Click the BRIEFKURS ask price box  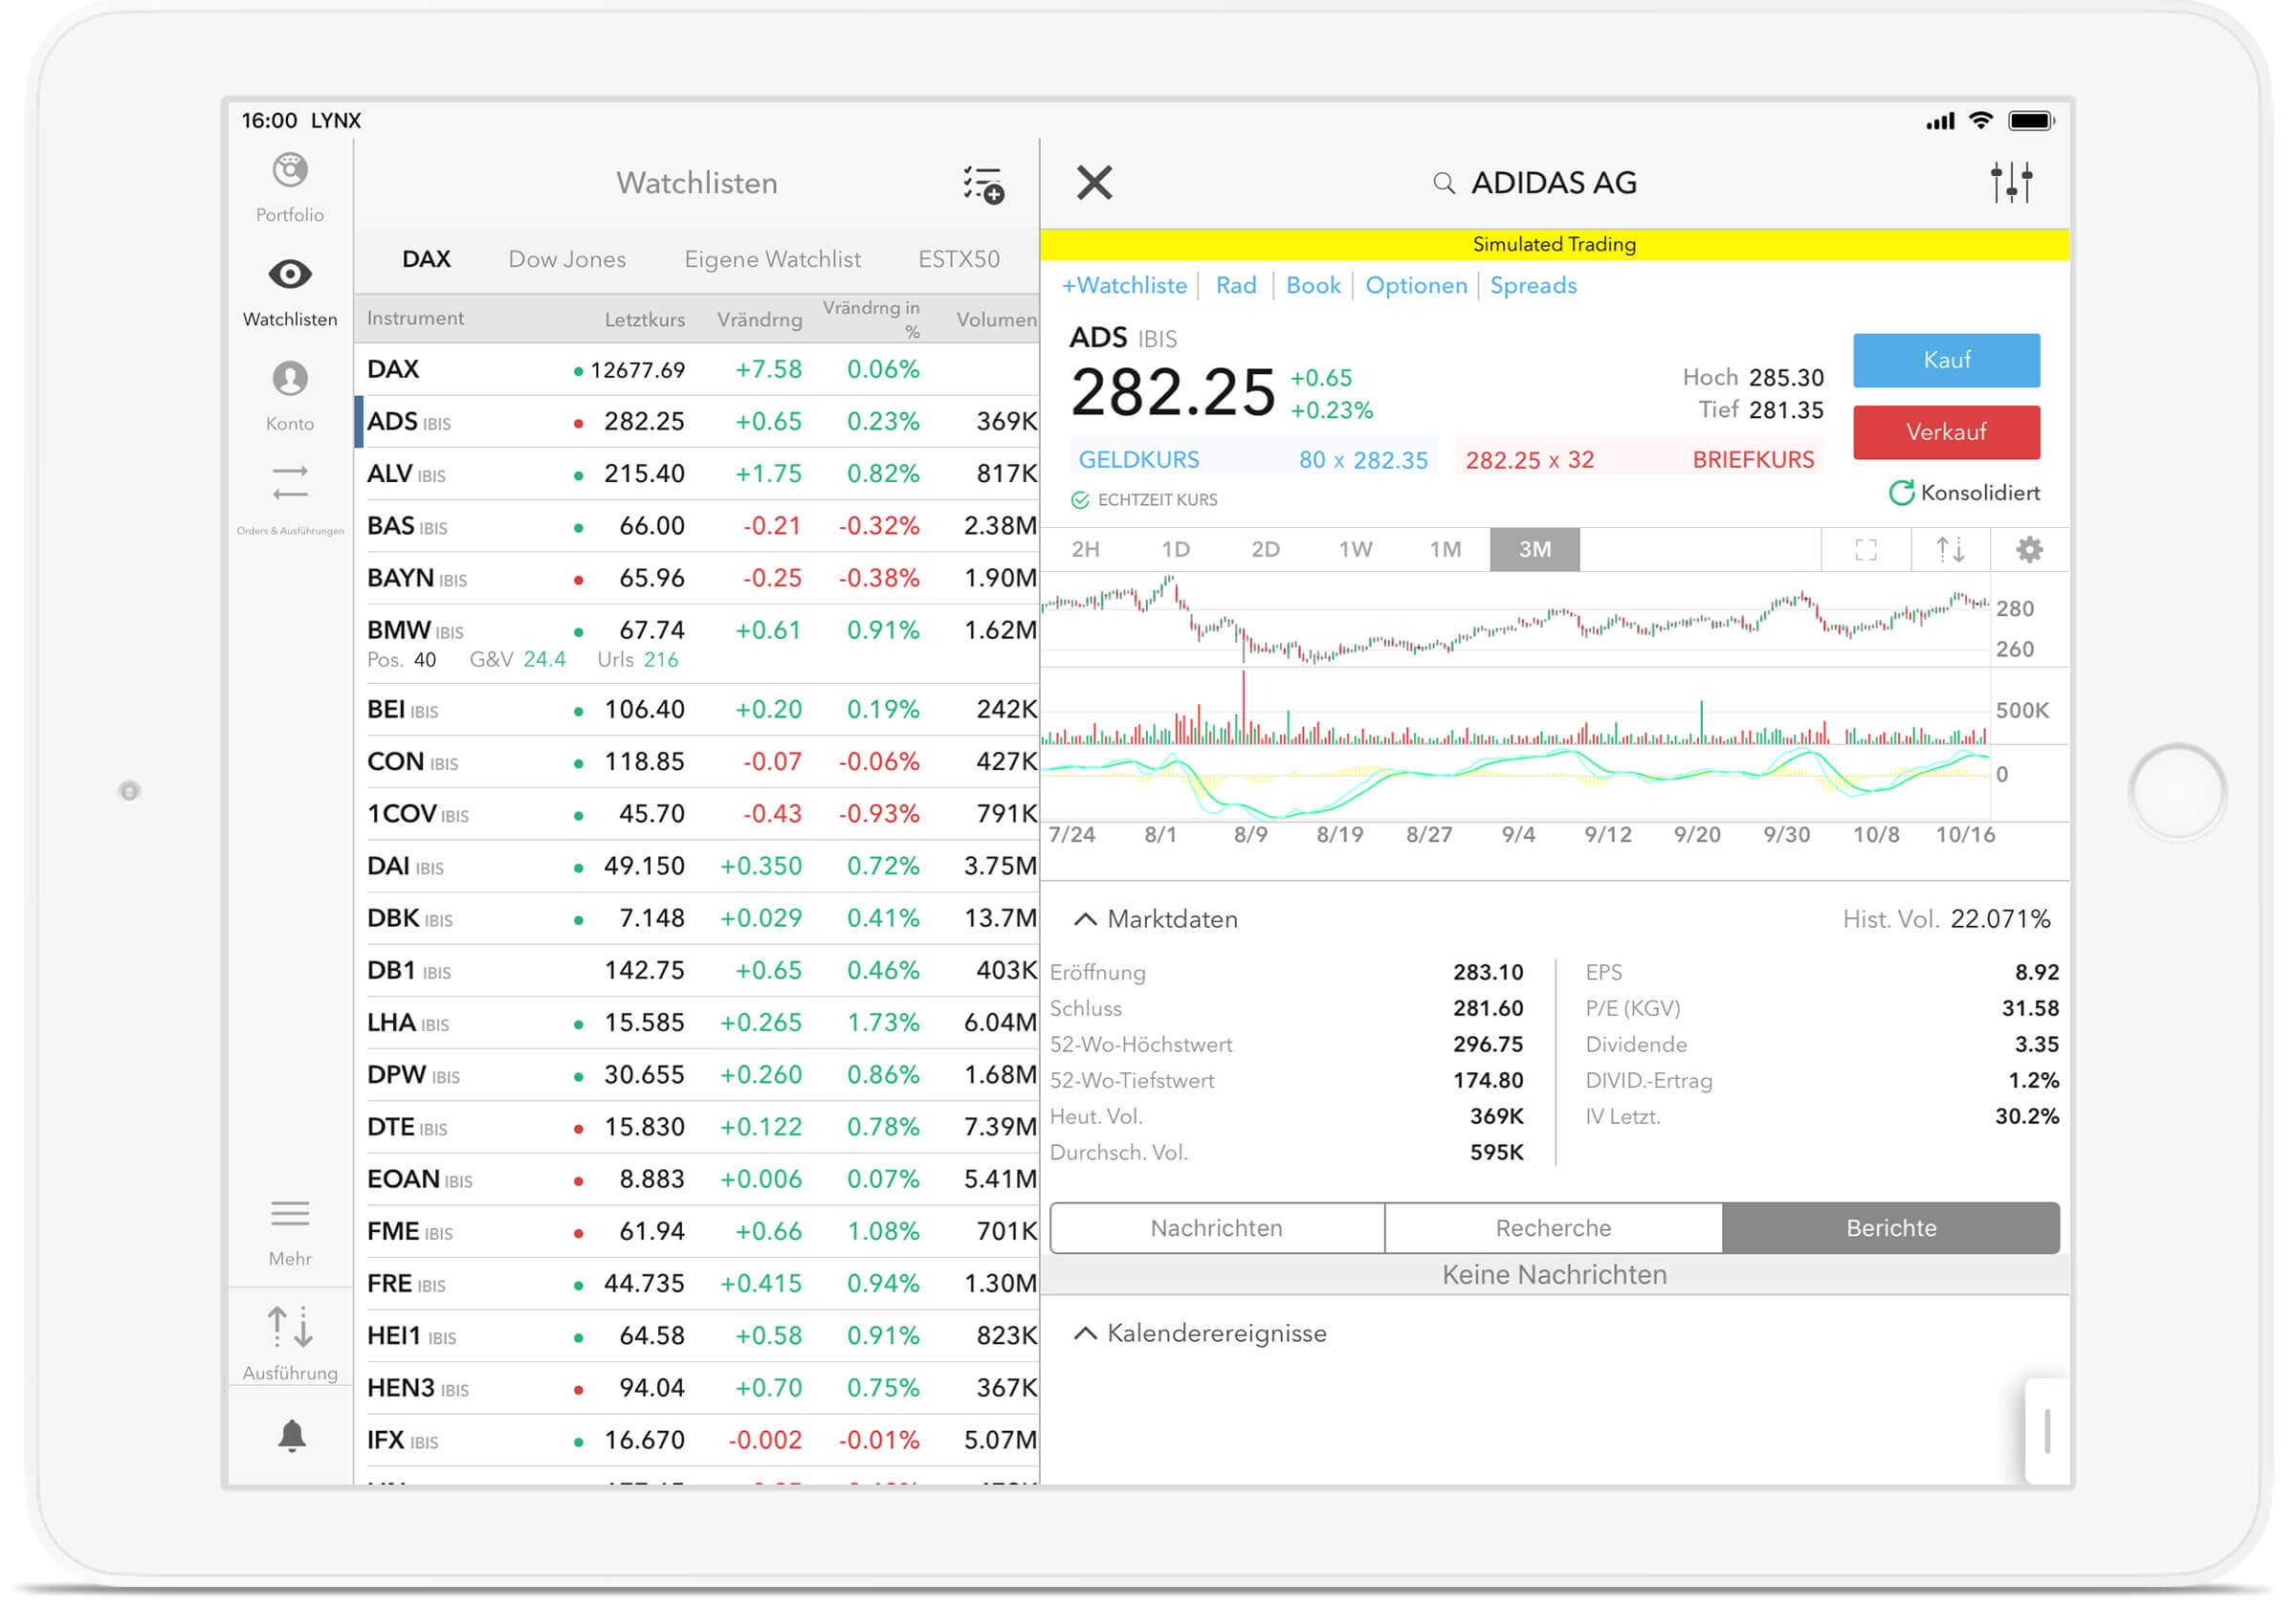[1640, 460]
